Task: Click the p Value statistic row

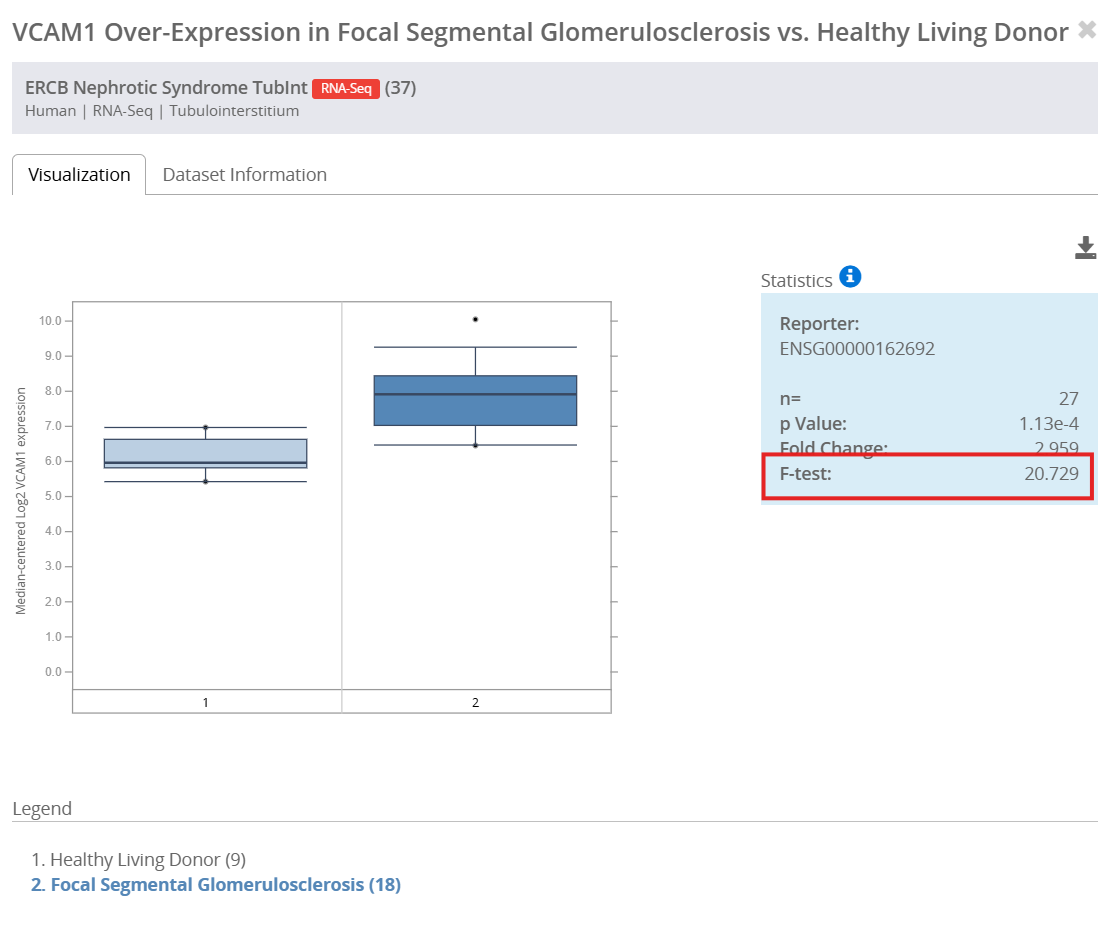Action: point(929,423)
